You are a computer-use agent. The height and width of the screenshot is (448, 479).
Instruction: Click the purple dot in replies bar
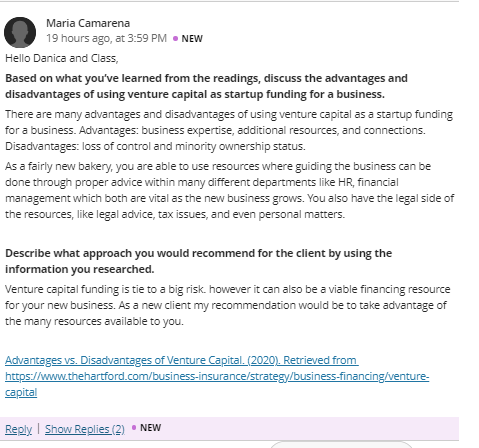[134, 427]
